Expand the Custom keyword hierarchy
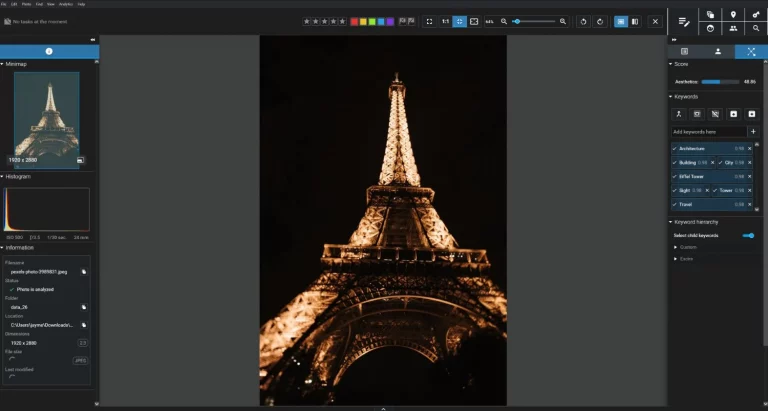Screen dimensions: 768x411 tap(676, 247)
